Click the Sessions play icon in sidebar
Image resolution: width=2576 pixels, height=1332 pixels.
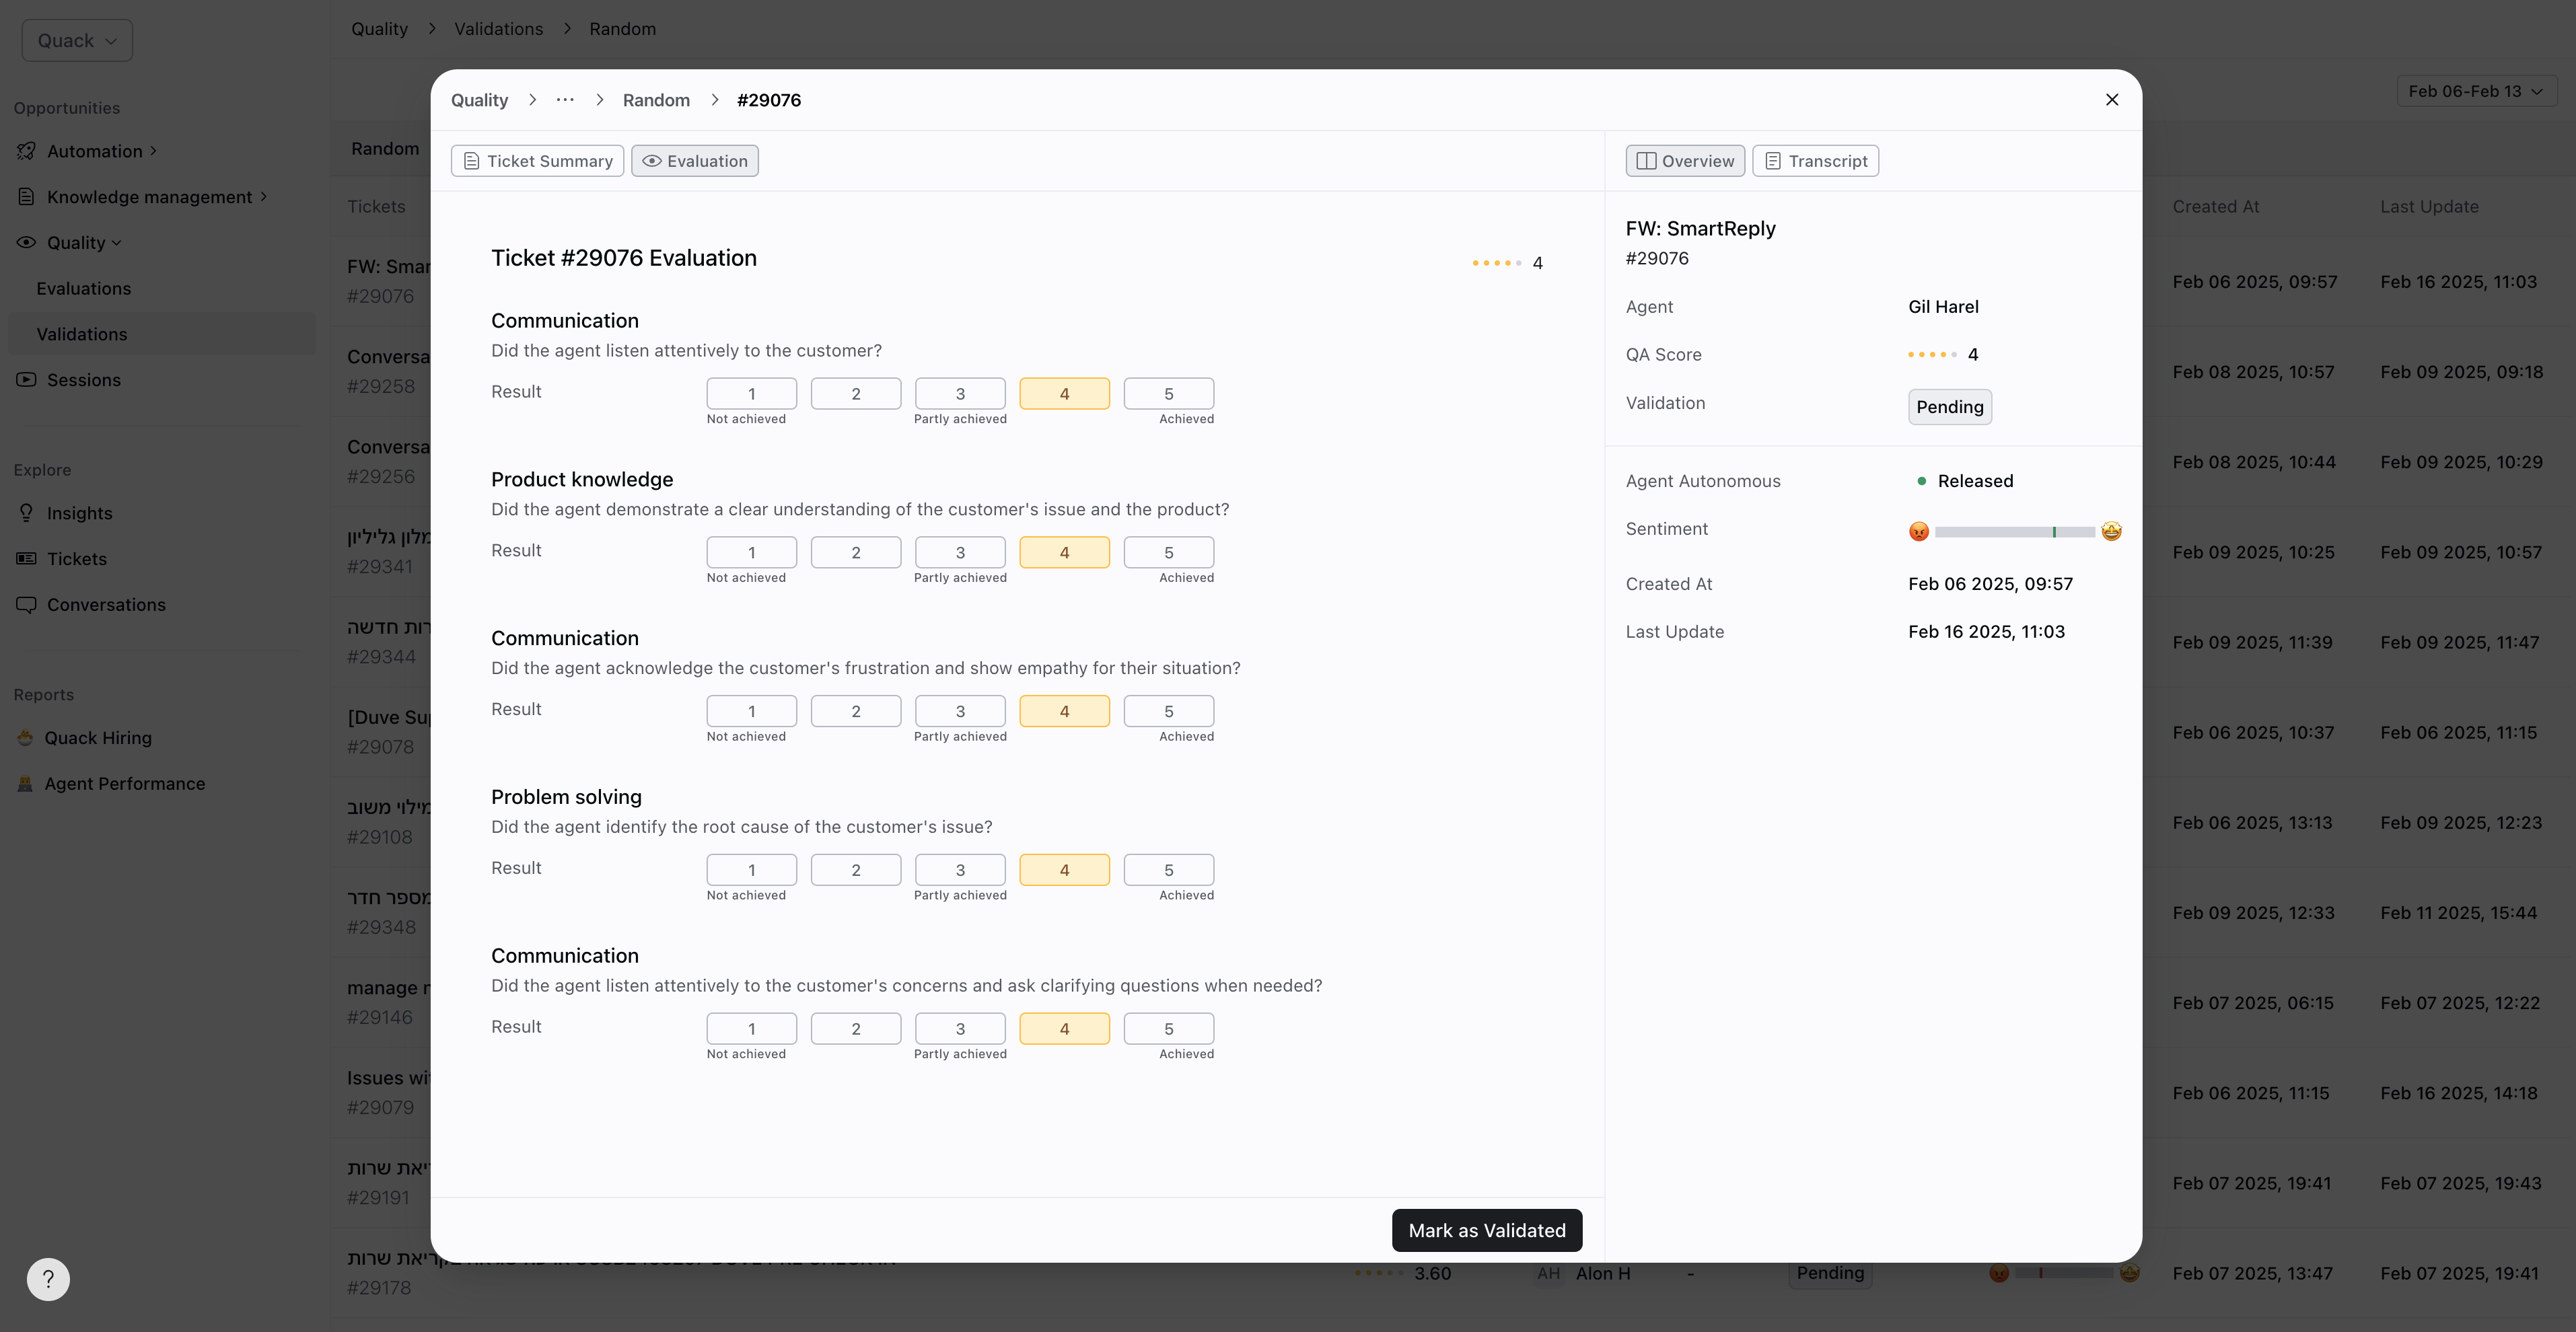pyautogui.click(x=27, y=380)
